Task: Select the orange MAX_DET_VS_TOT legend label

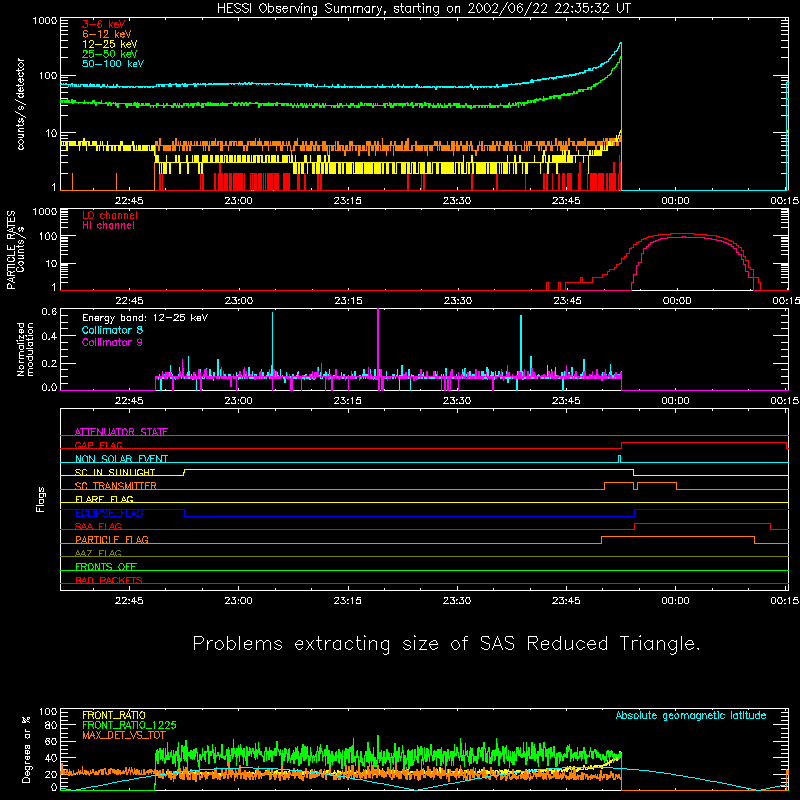Action: 124,735
